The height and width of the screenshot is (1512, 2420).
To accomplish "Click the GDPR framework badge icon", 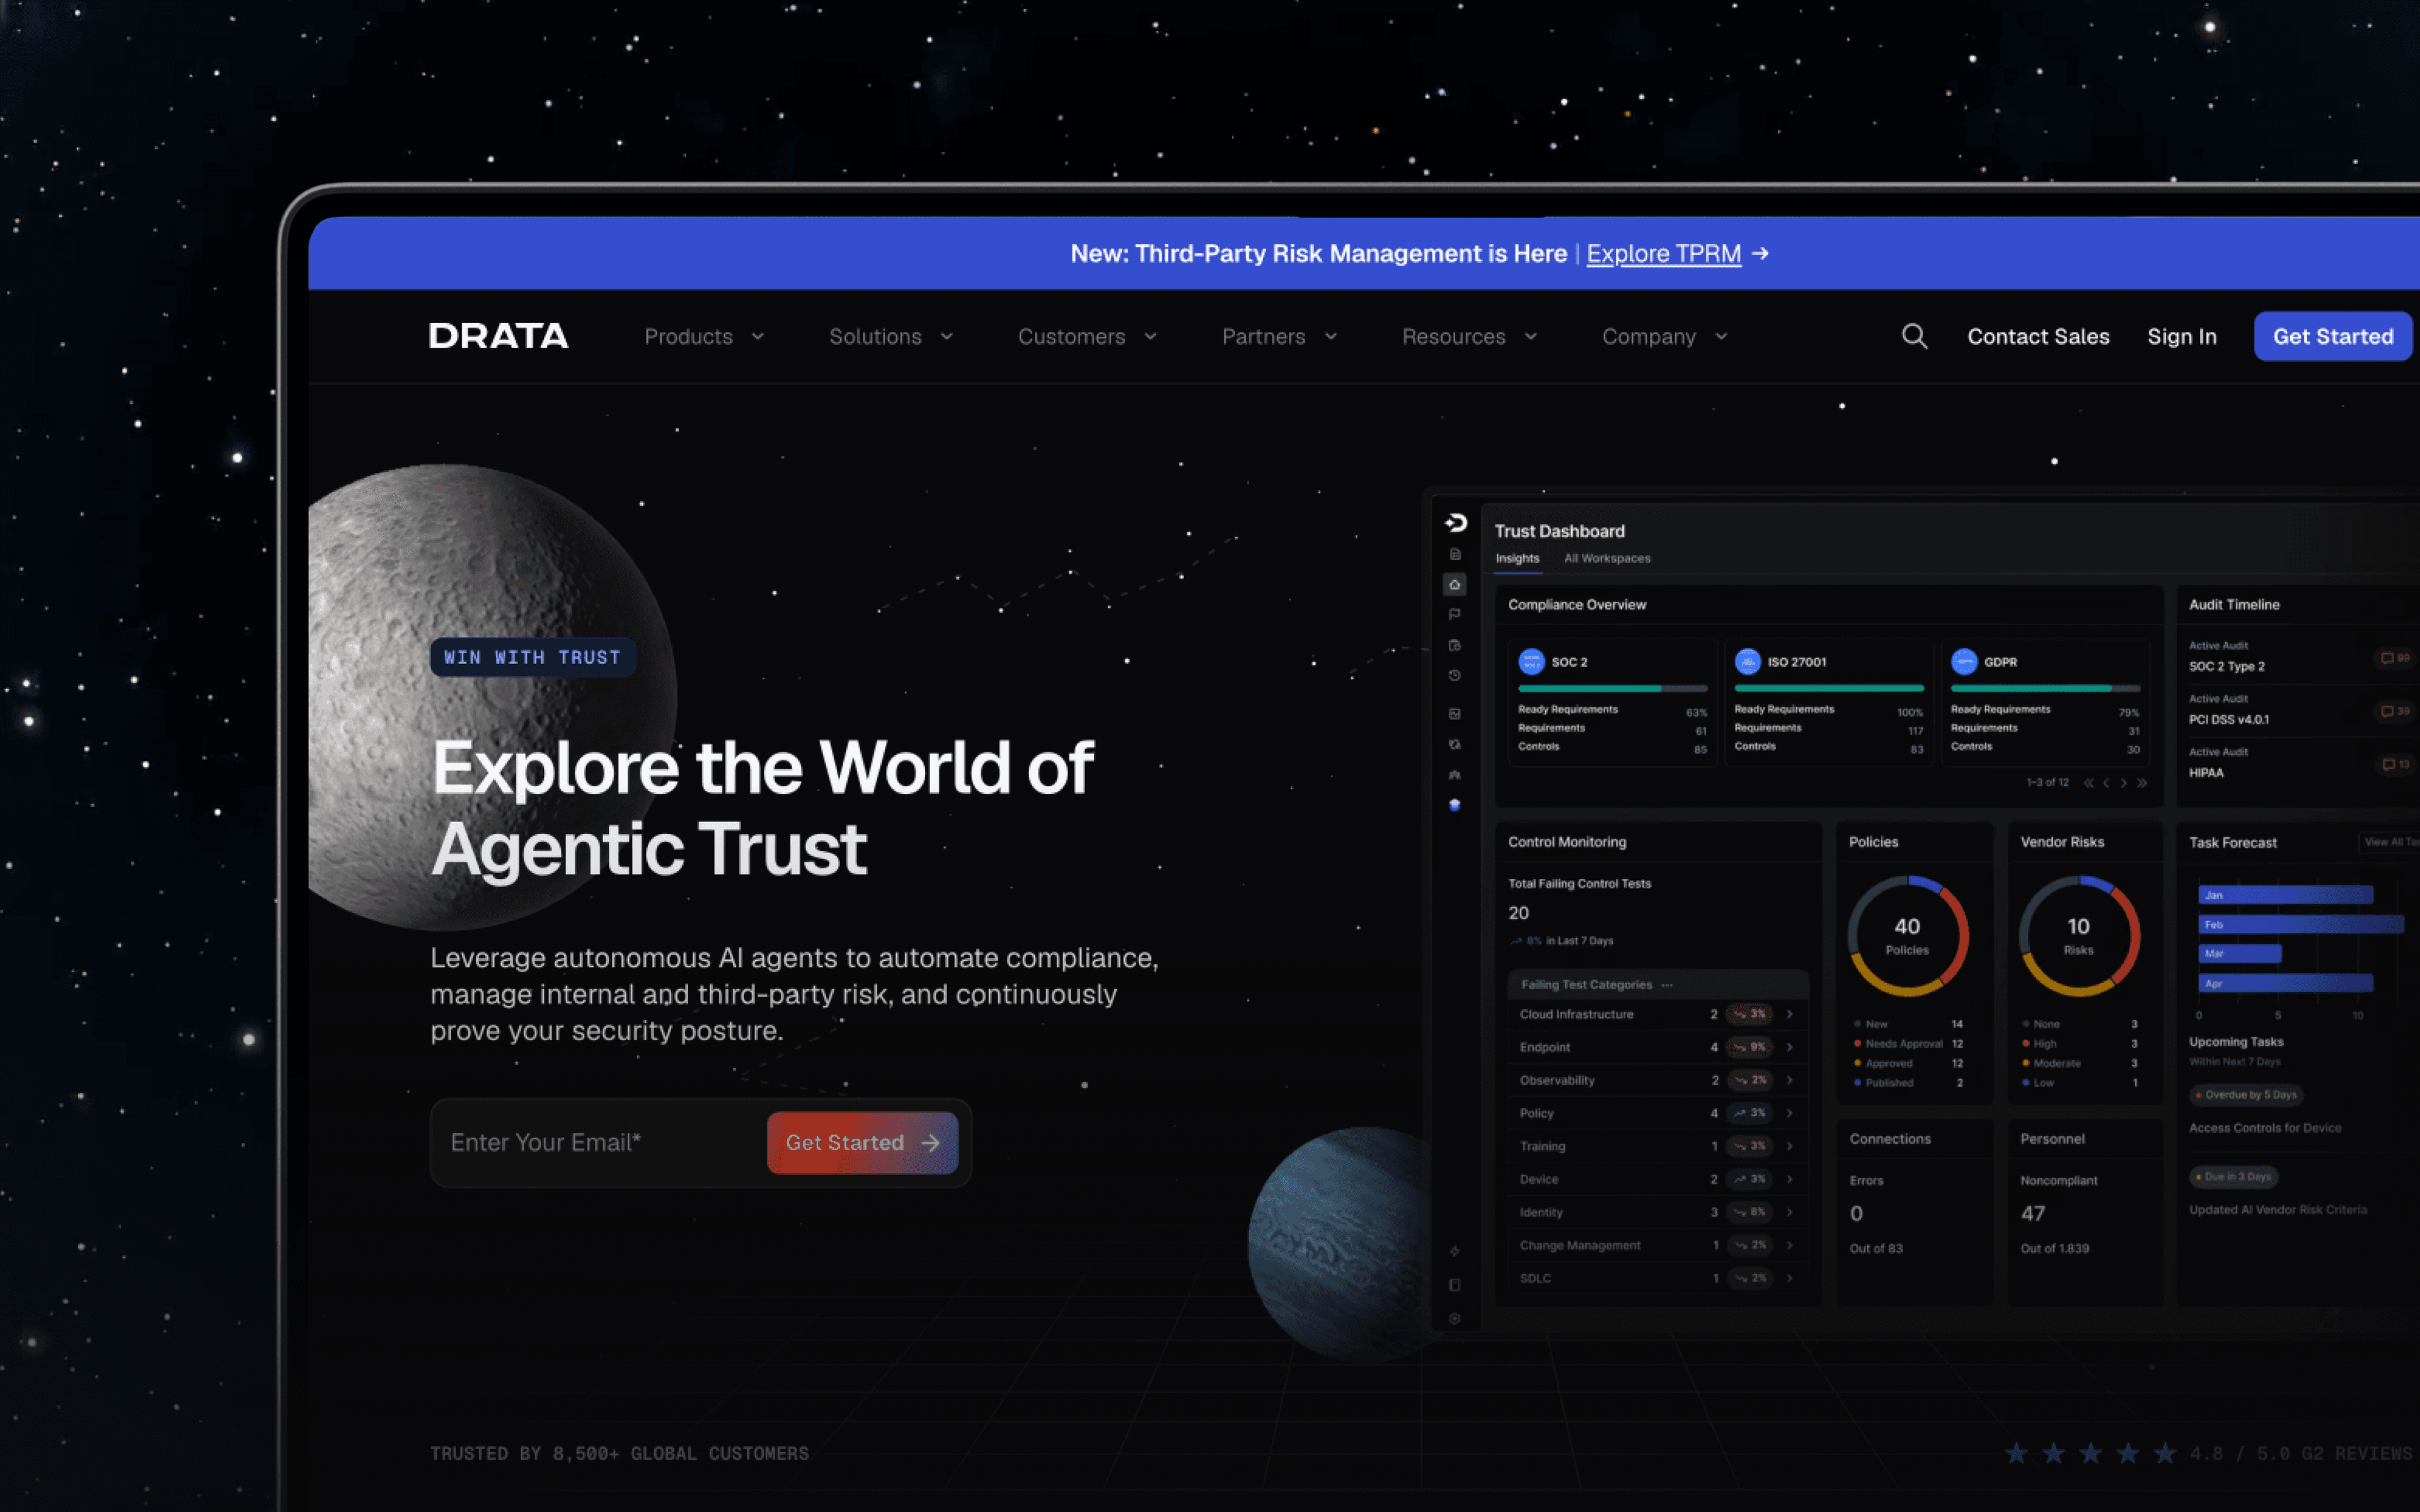I will [x=1964, y=662].
